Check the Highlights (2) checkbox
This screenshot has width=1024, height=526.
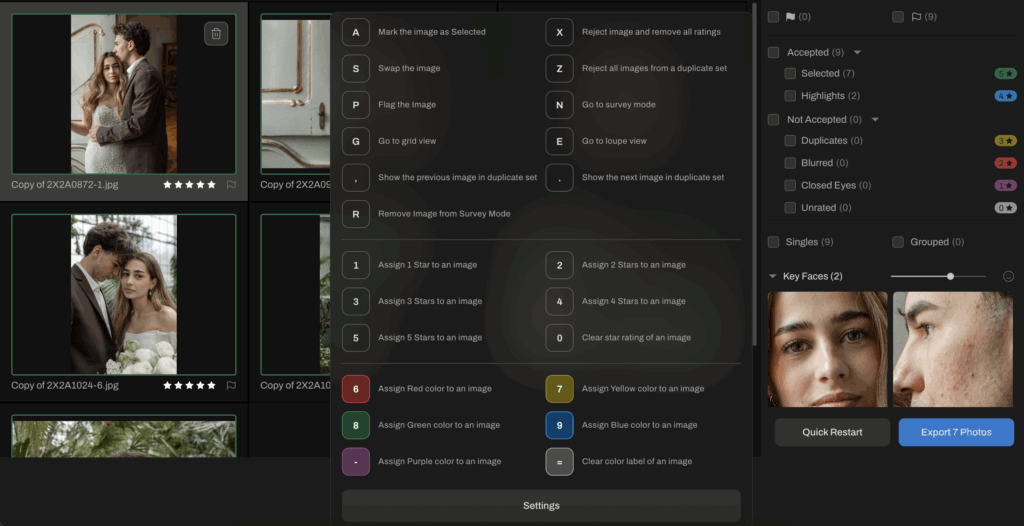point(790,96)
